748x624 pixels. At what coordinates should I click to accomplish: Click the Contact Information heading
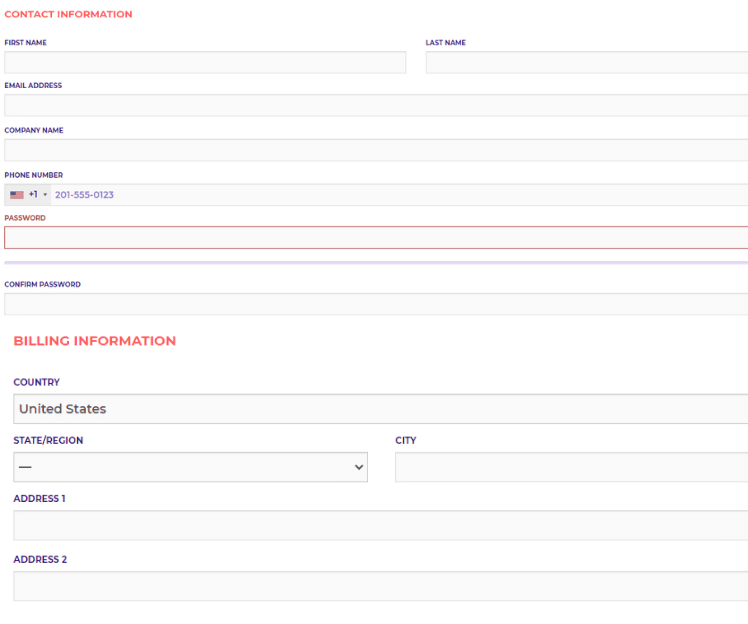click(x=68, y=15)
